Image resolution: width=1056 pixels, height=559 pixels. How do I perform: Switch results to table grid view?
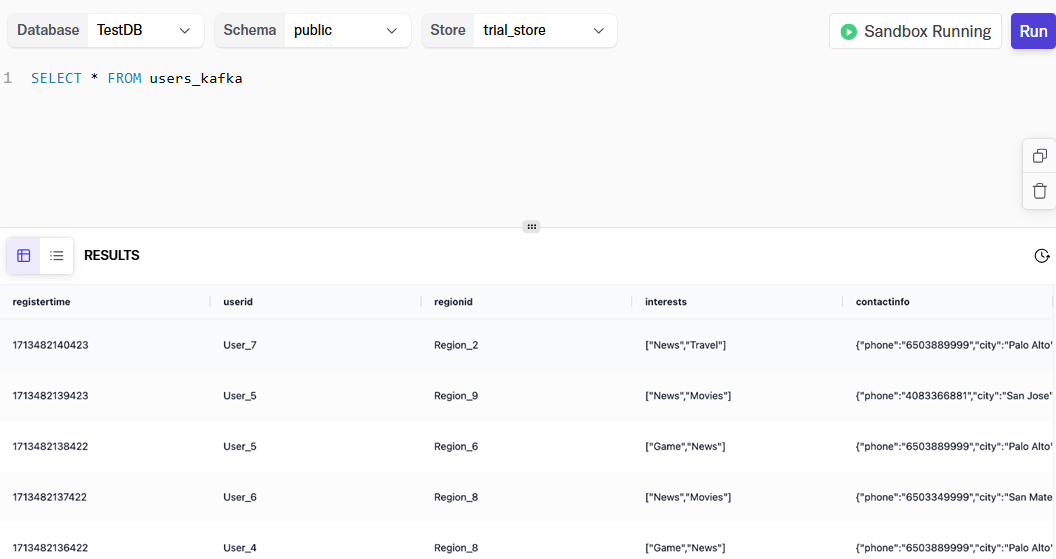pos(24,256)
